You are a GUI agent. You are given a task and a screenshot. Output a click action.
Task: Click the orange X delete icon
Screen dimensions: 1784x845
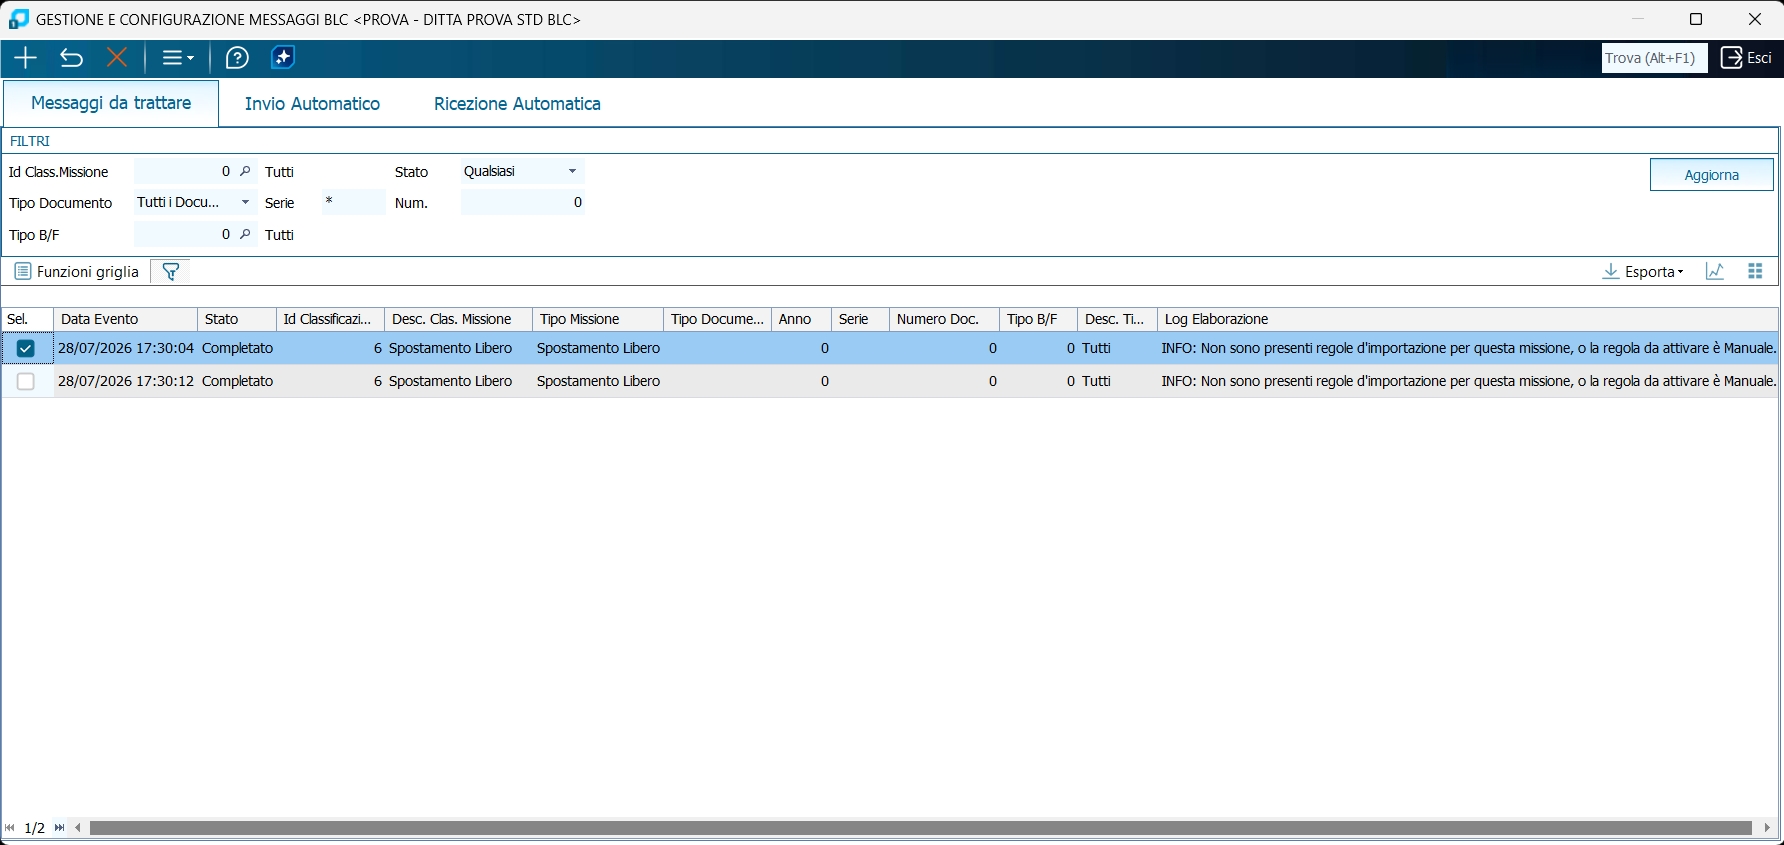click(x=117, y=58)
